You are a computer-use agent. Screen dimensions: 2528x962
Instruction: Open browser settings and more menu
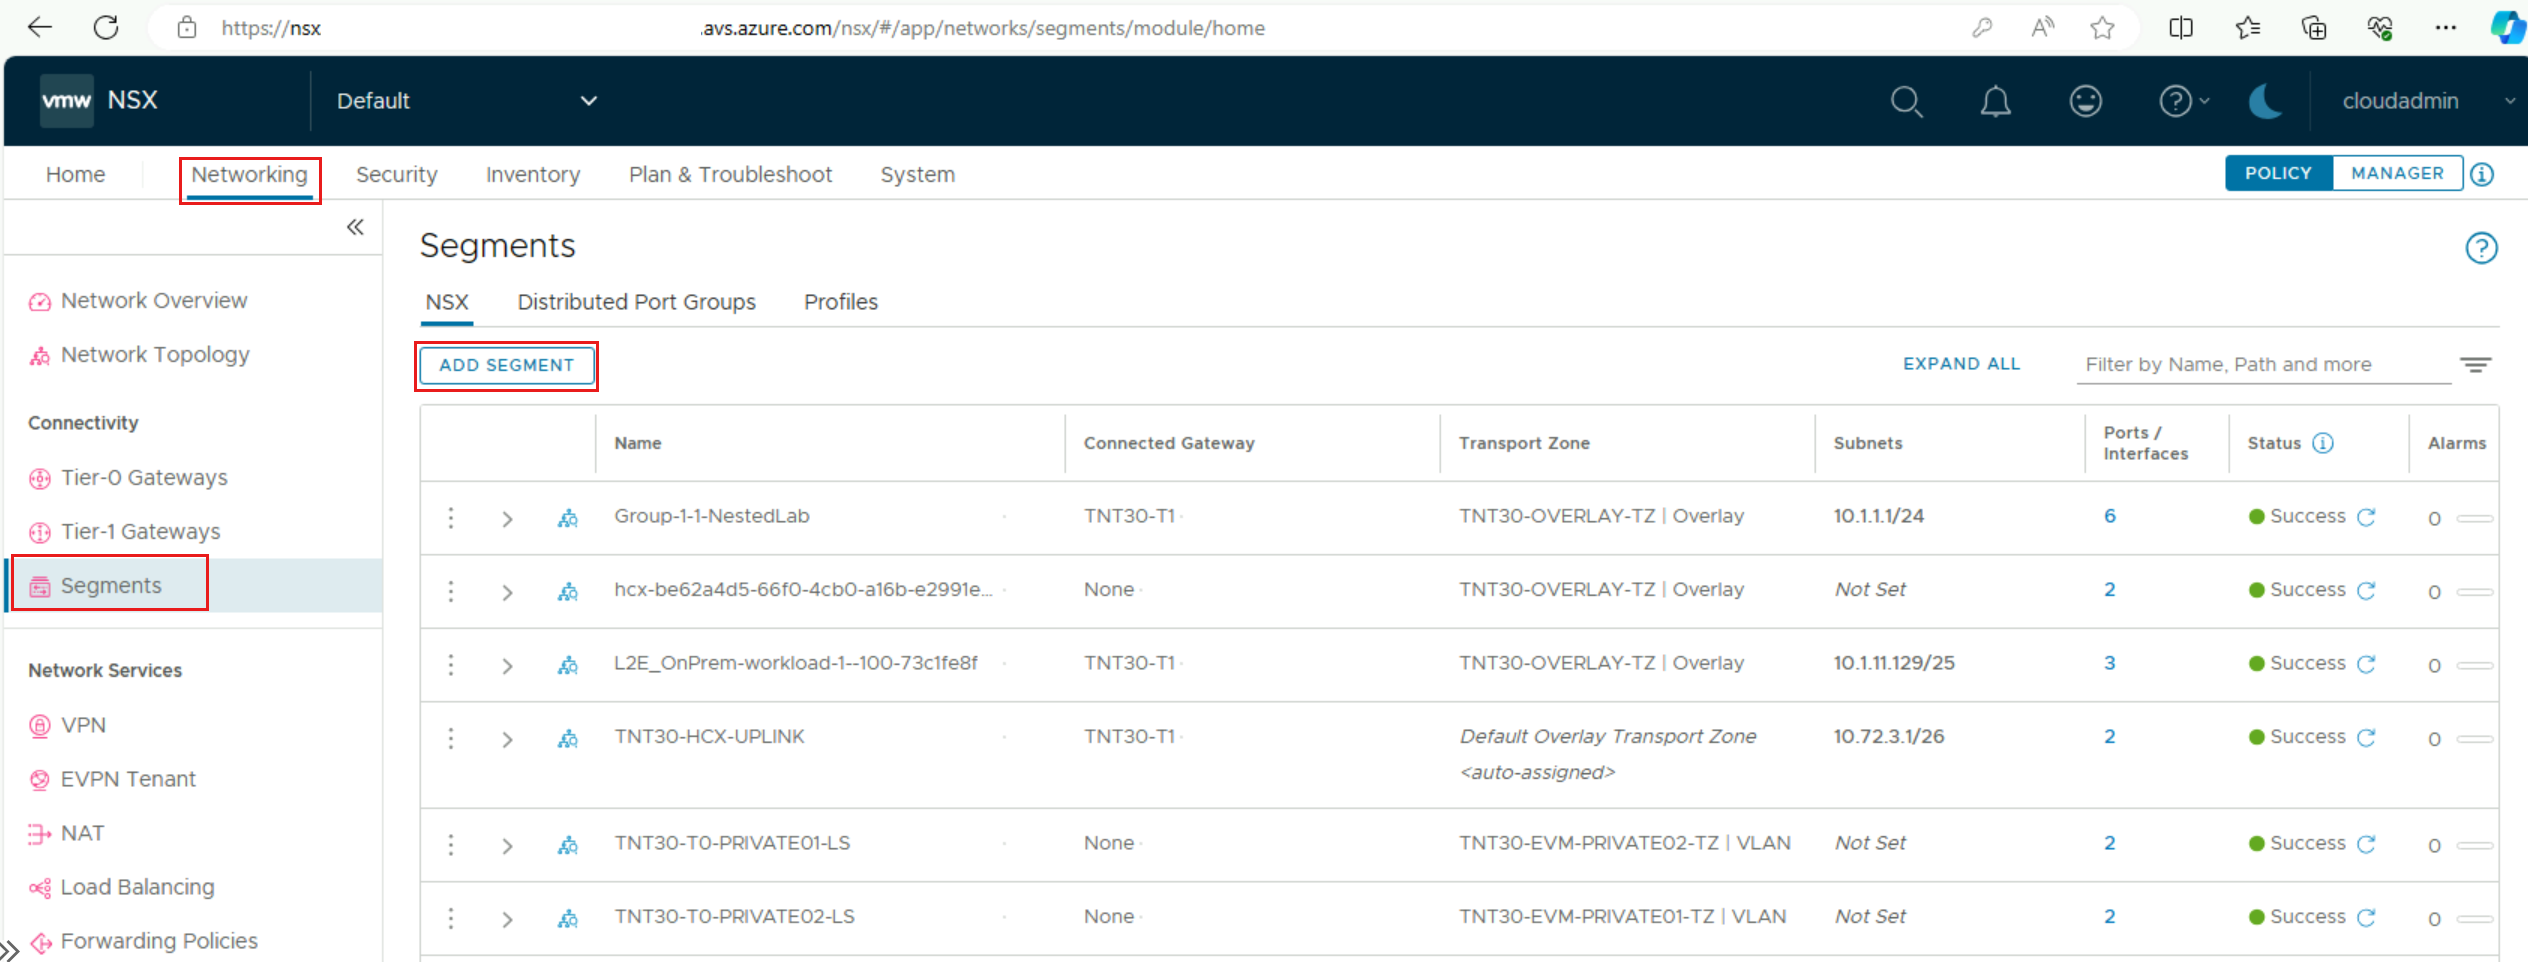click(x=2446, y=28)
